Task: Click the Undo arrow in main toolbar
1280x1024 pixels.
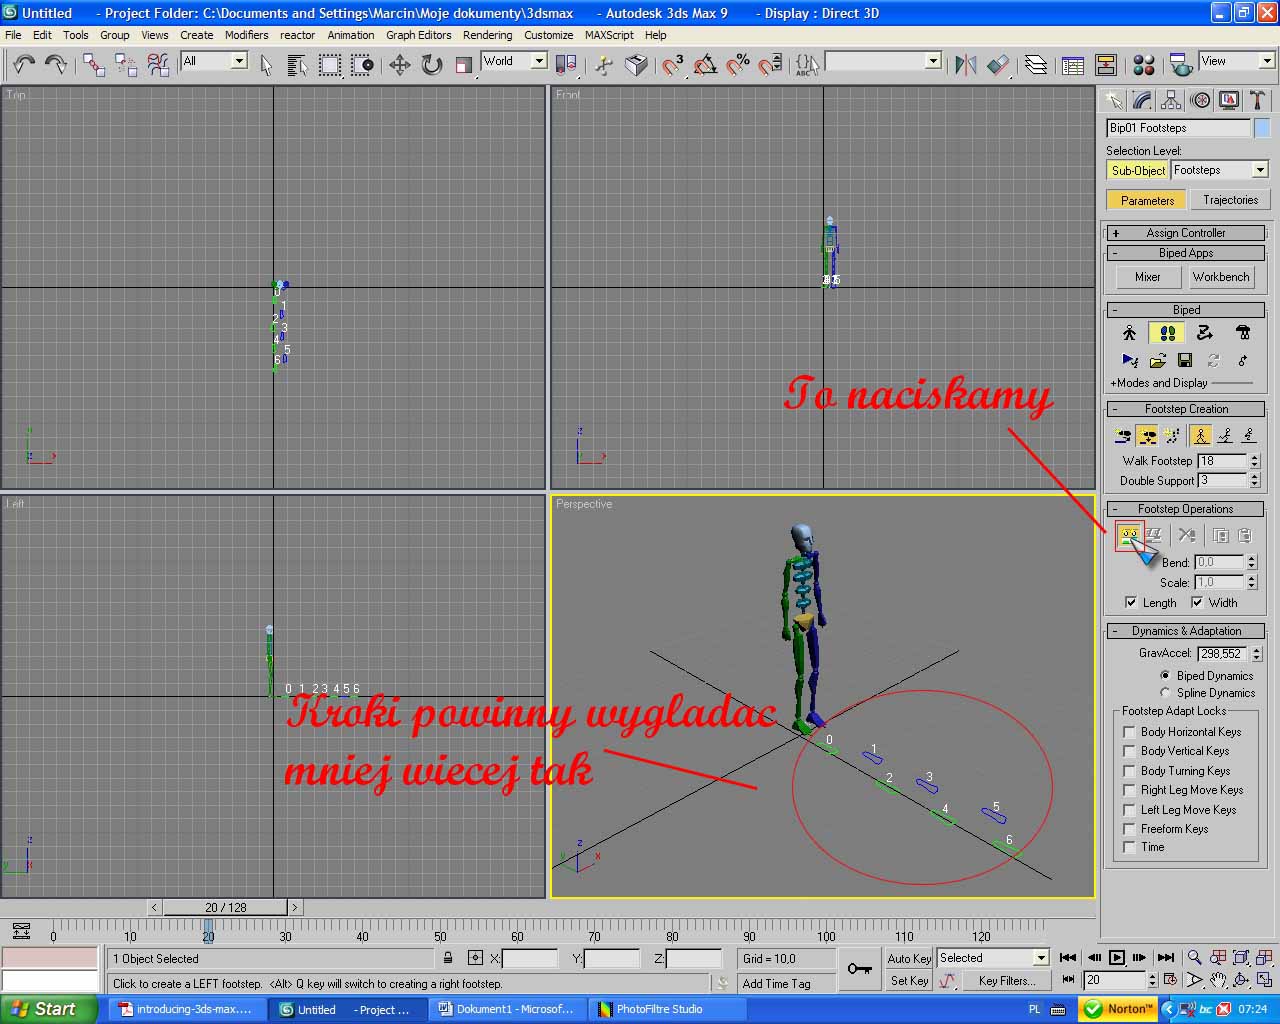Action: click(x=23, y=65)
